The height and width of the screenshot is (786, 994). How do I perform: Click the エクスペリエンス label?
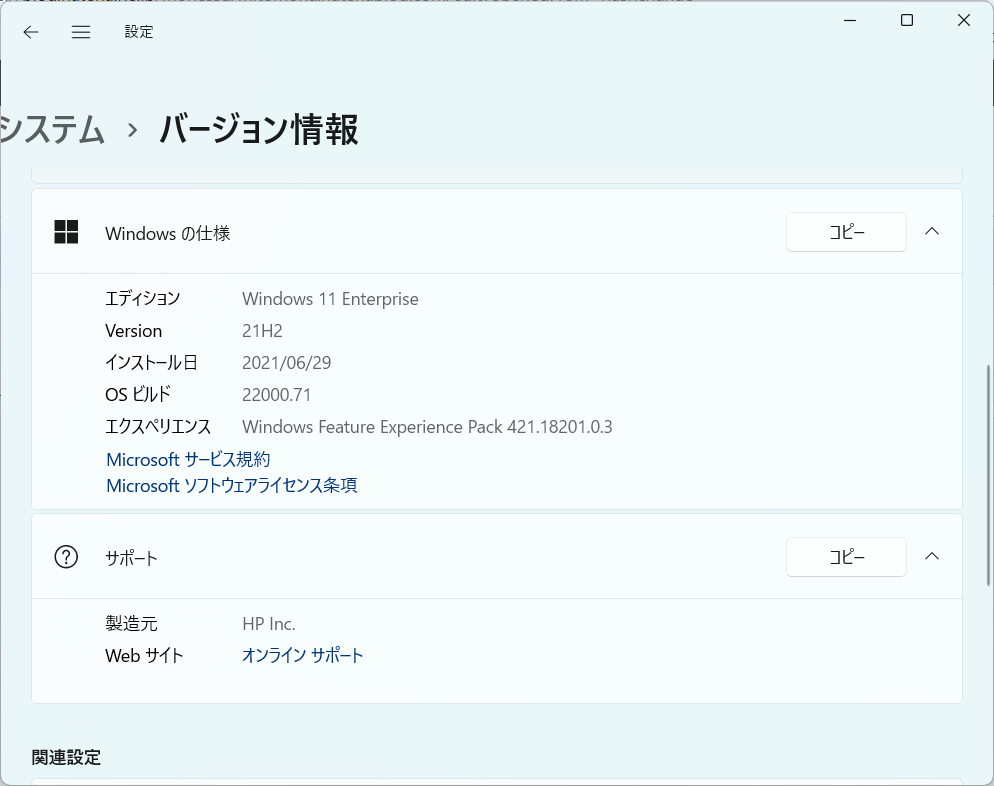pyautogui.click(x=158, y=427)
